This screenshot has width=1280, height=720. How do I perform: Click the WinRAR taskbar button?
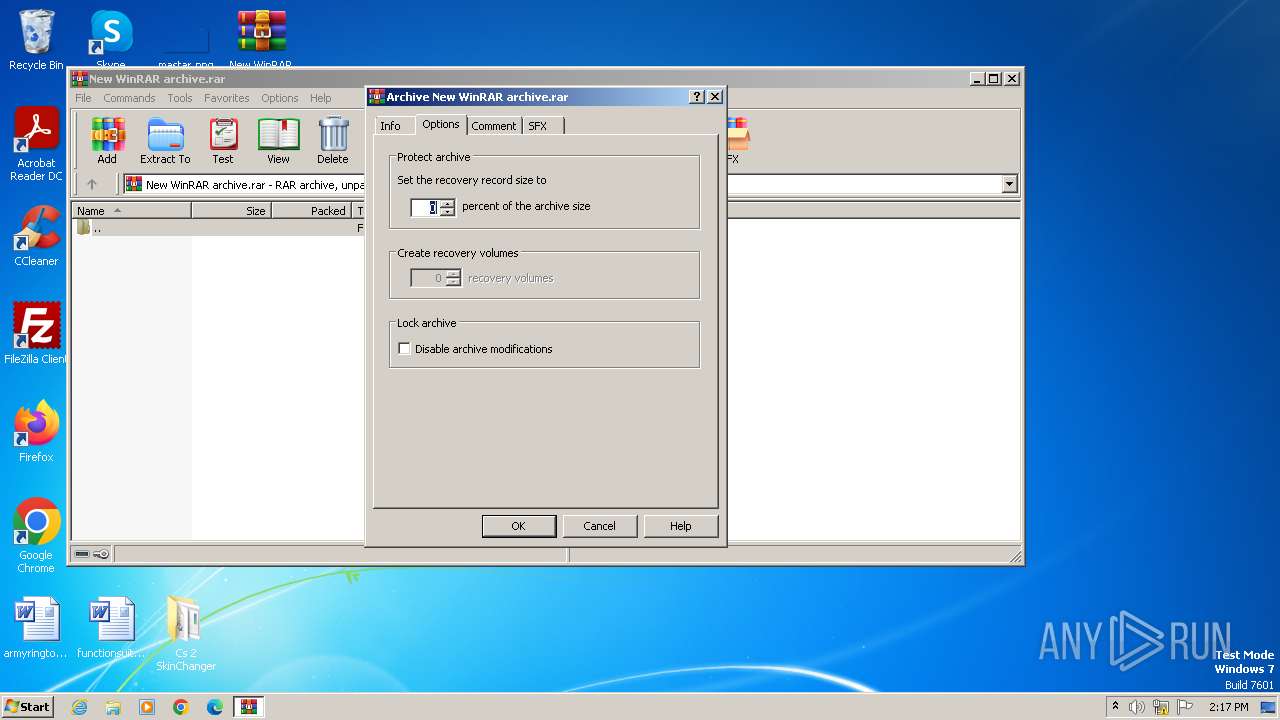tap(249, 707)
